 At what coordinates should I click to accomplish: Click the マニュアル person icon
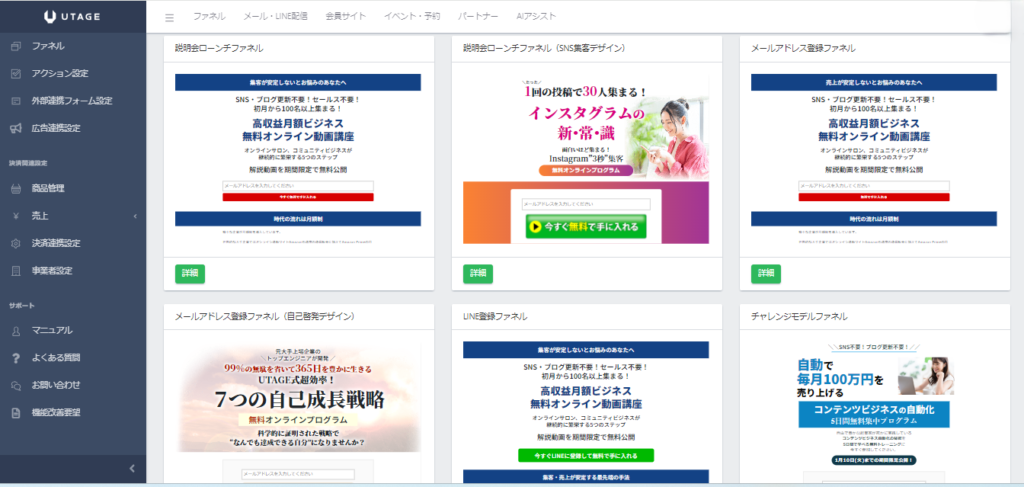(x=15, y=330)
